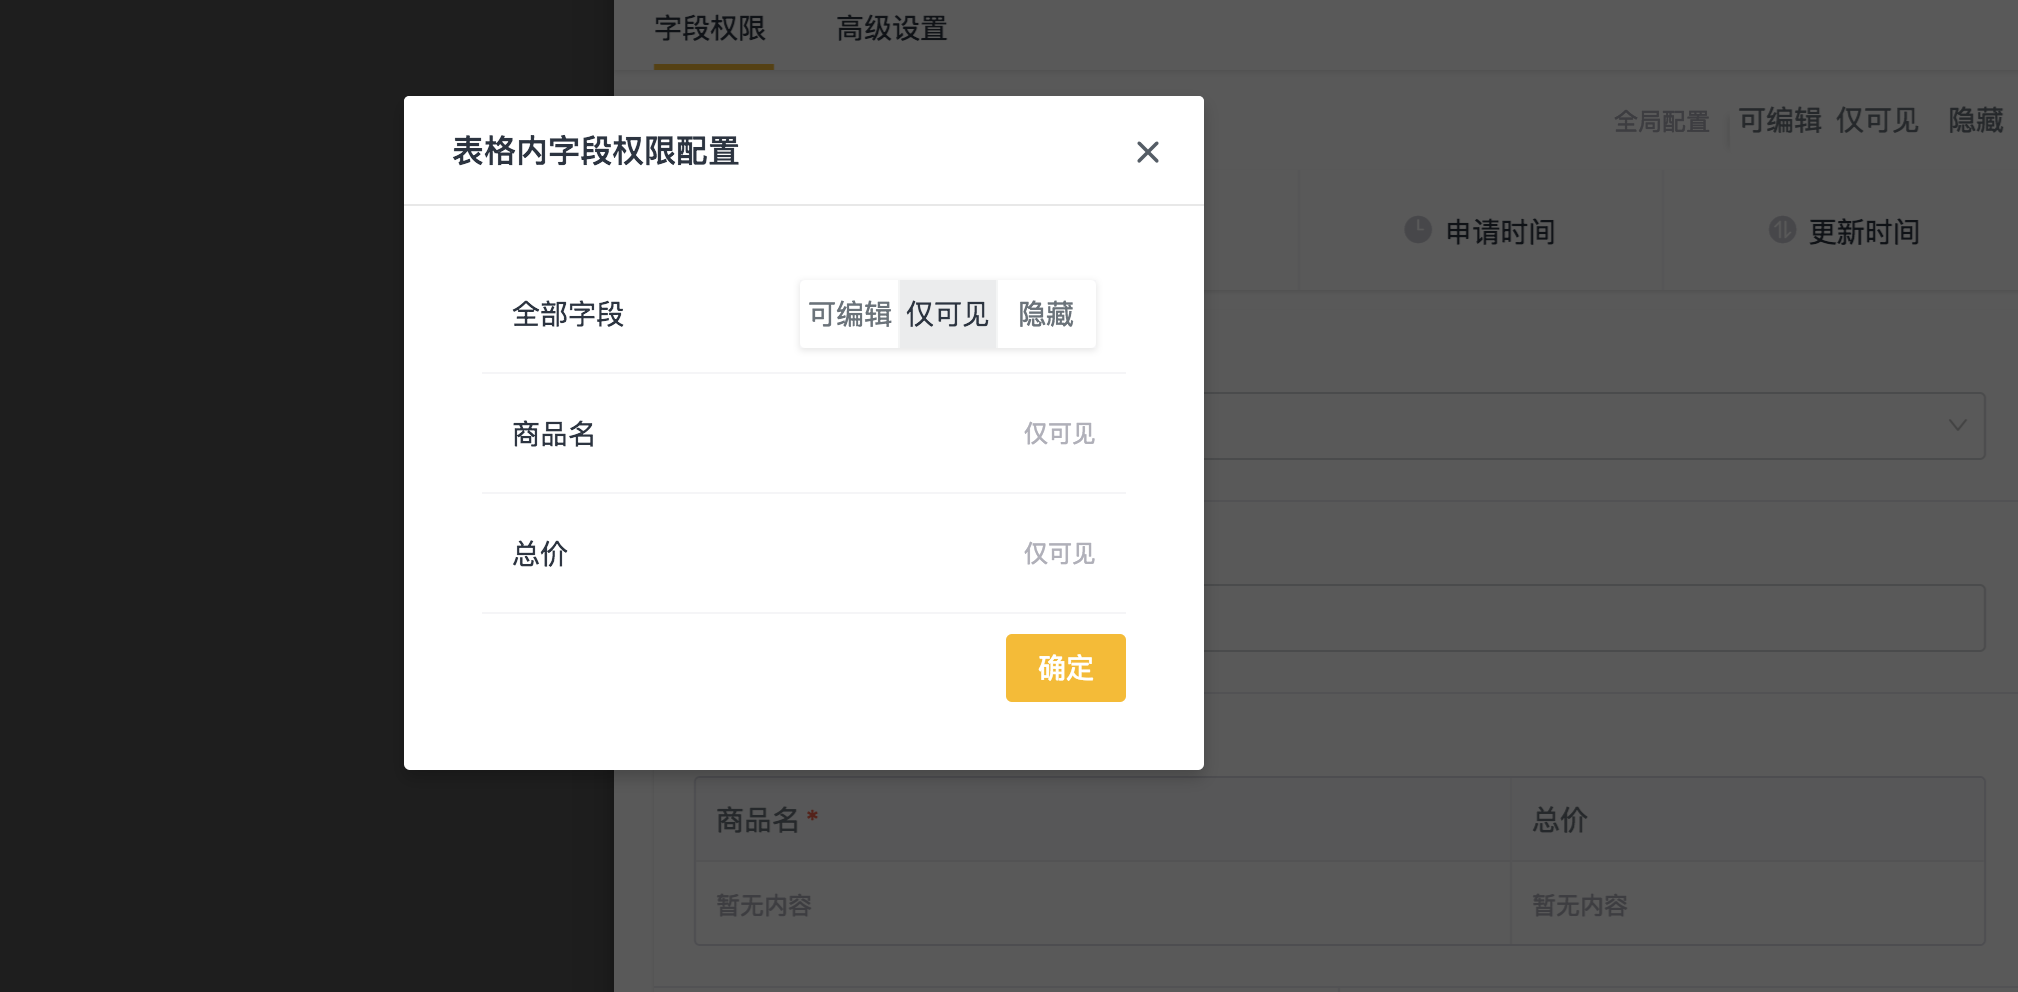Open the 高级设置 tab

(892, 29)
